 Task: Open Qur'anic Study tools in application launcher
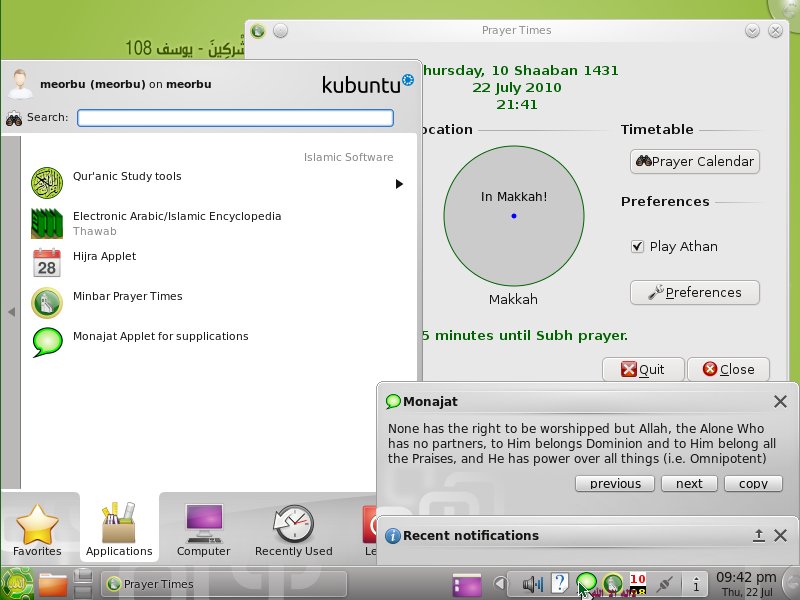(x=125, y=177)
